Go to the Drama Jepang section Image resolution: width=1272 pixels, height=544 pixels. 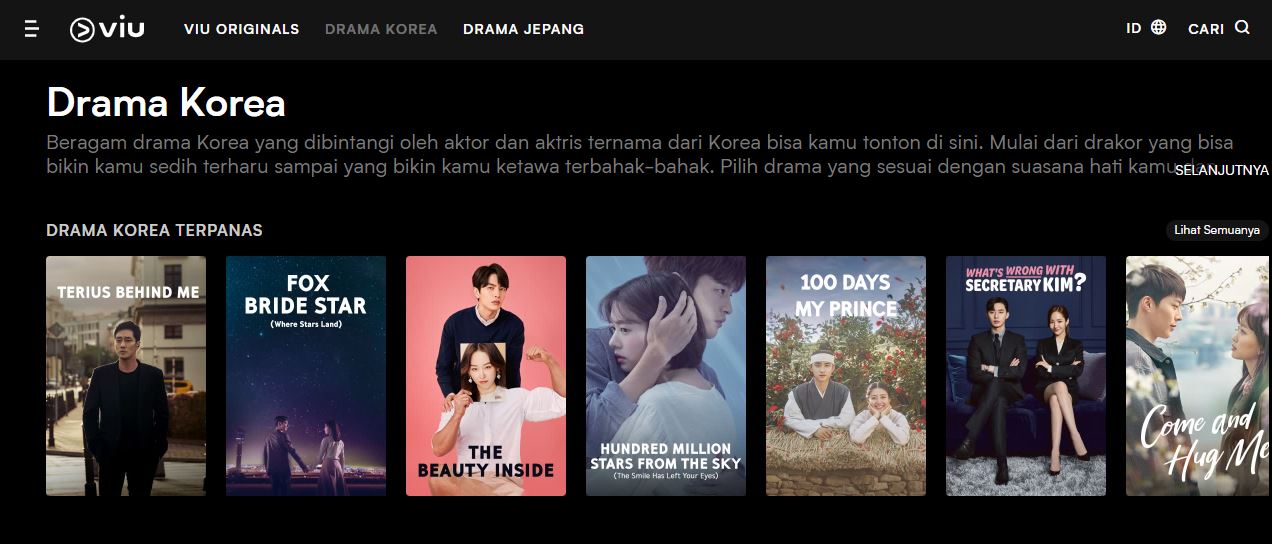pyautogui.click(x=523, y=29)
